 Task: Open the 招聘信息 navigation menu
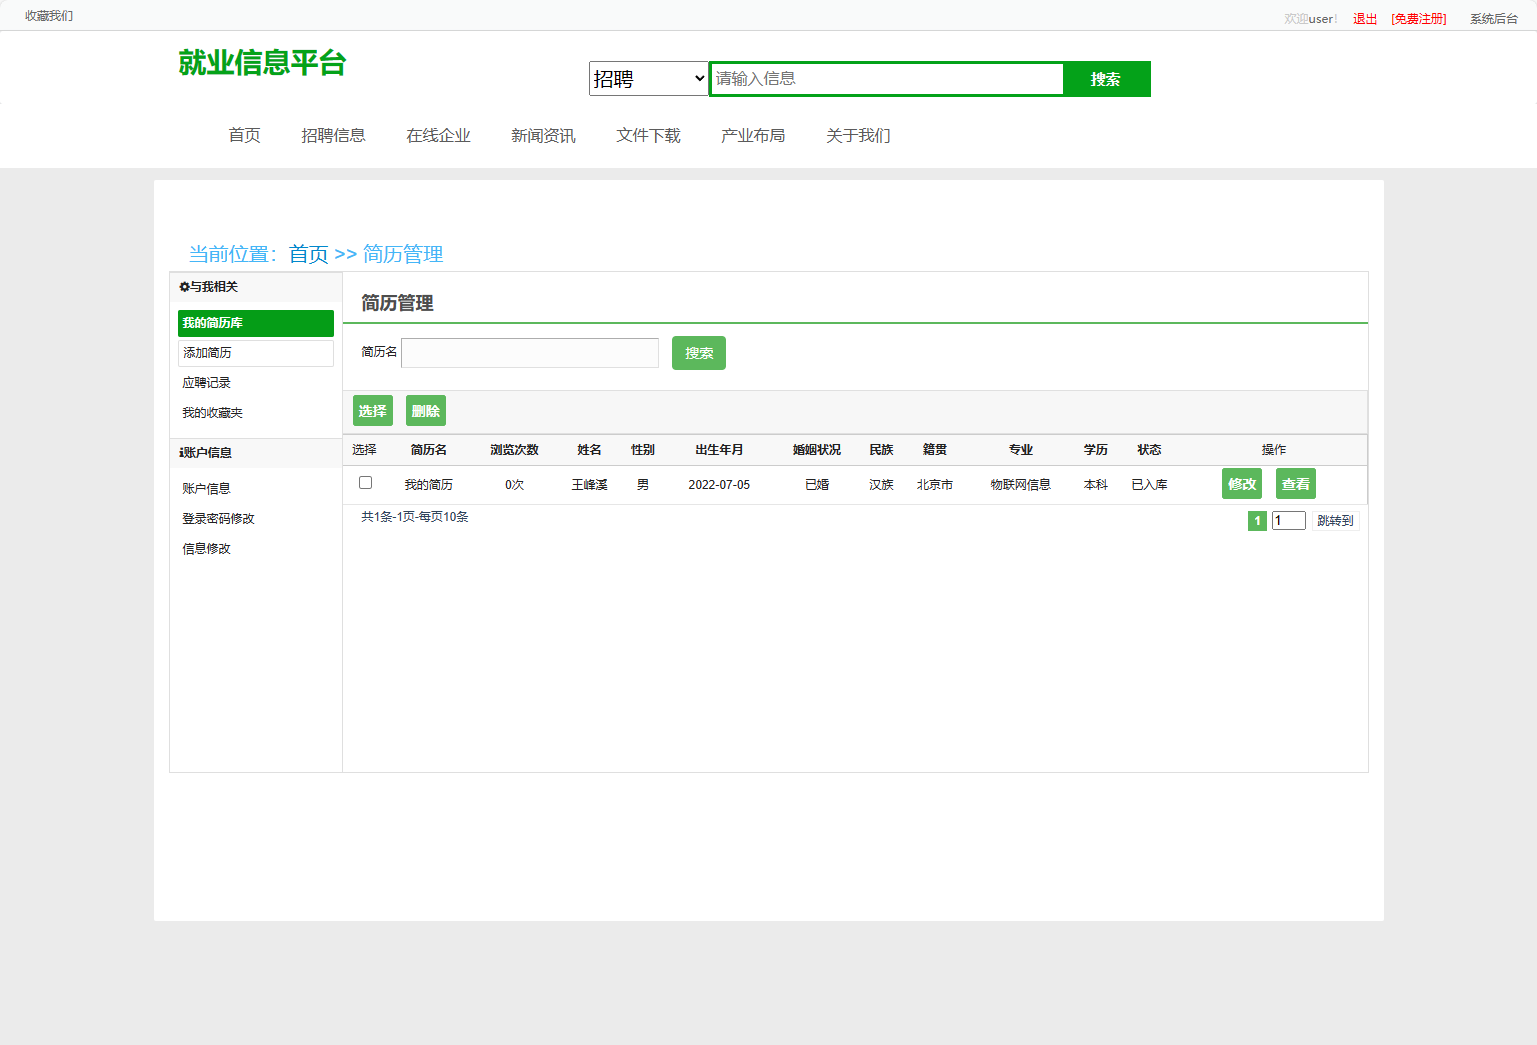point(333,135)
